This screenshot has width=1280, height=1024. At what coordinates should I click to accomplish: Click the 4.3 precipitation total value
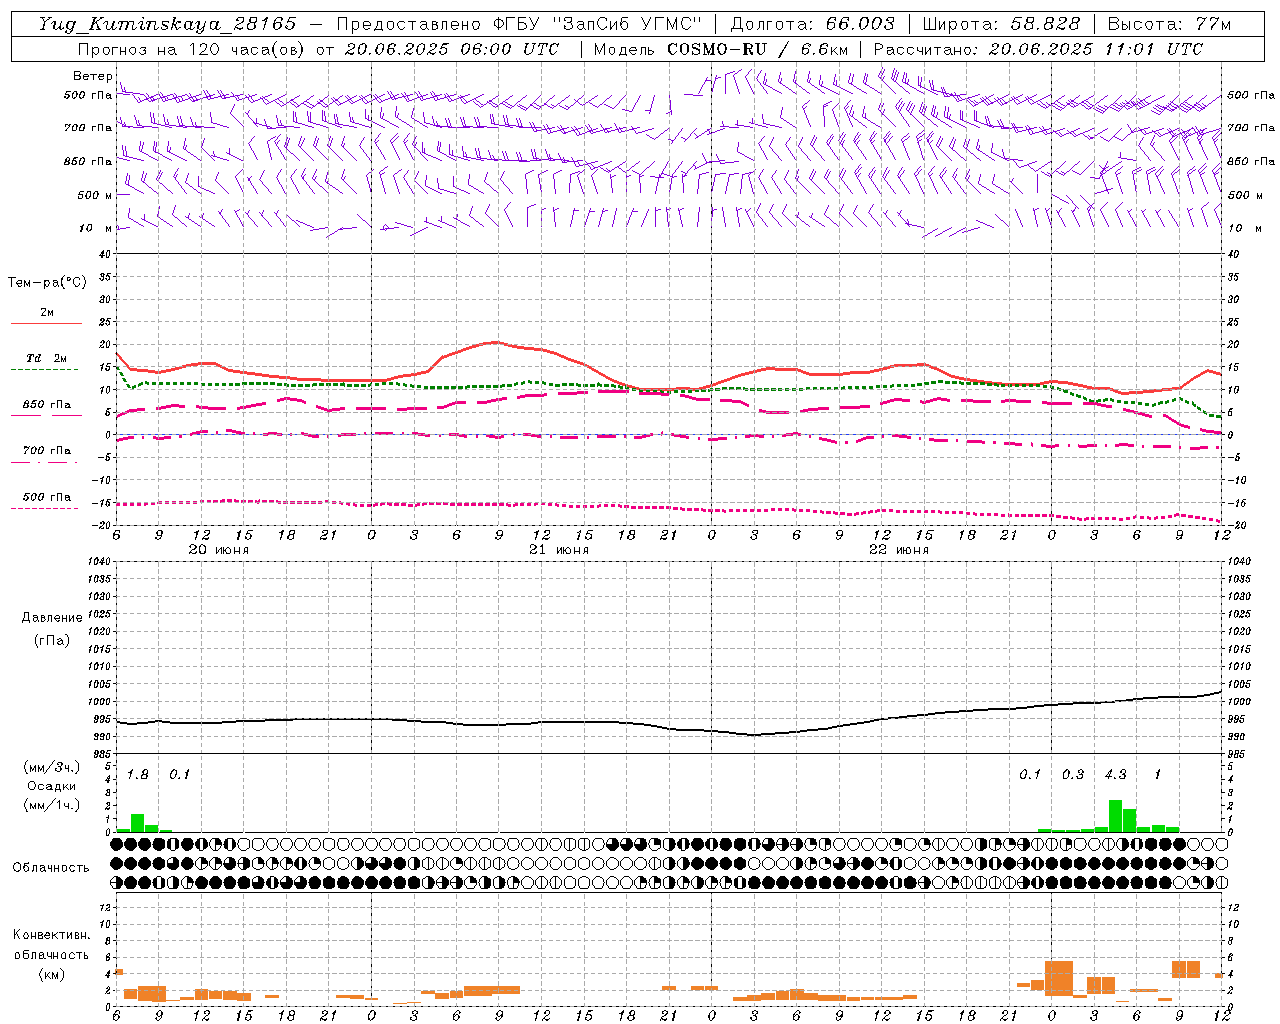click(x=1115, y=774)
